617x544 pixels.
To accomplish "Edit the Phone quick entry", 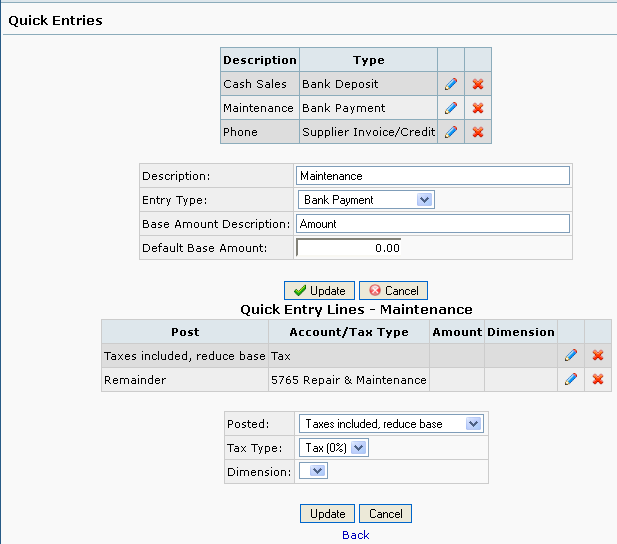I will pyautogui.click(x=451, y=132).
